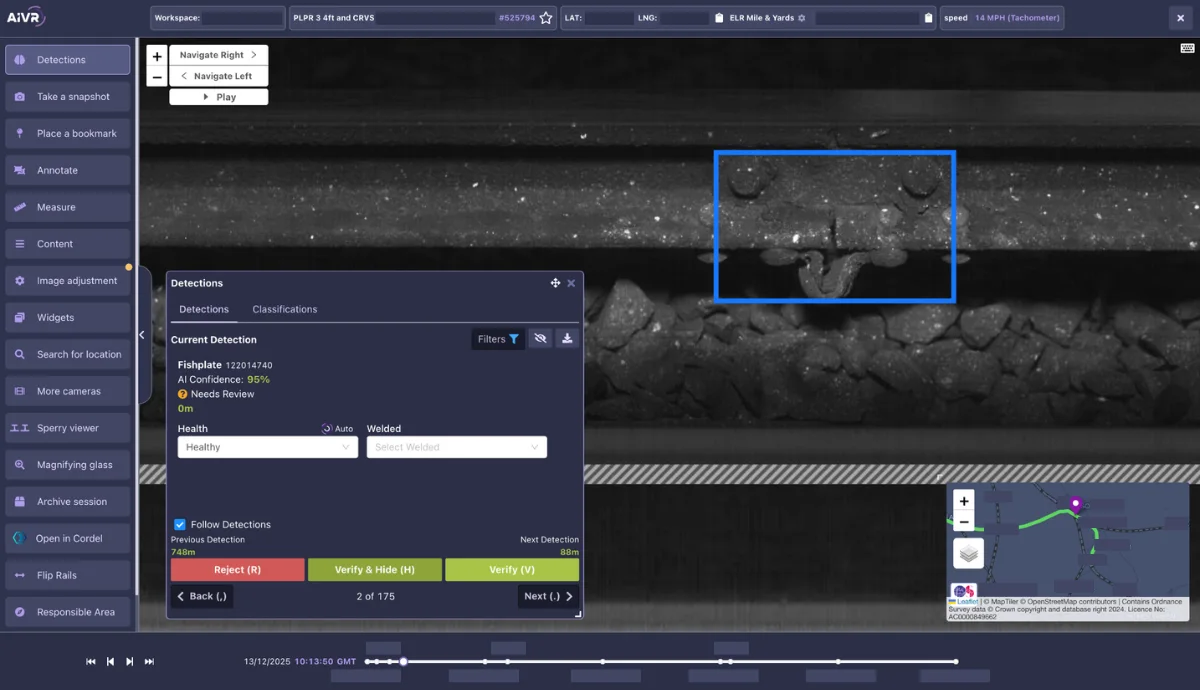Open the Annotate tool
This screenshot has width=1200, height=690.
click(x=68, y=170)
